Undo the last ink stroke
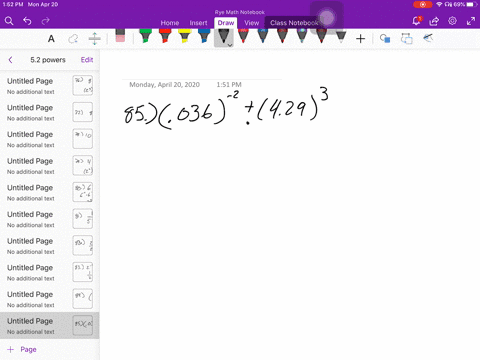The width and height of the screenshot is (480, 360). click(x=27, y=21)
